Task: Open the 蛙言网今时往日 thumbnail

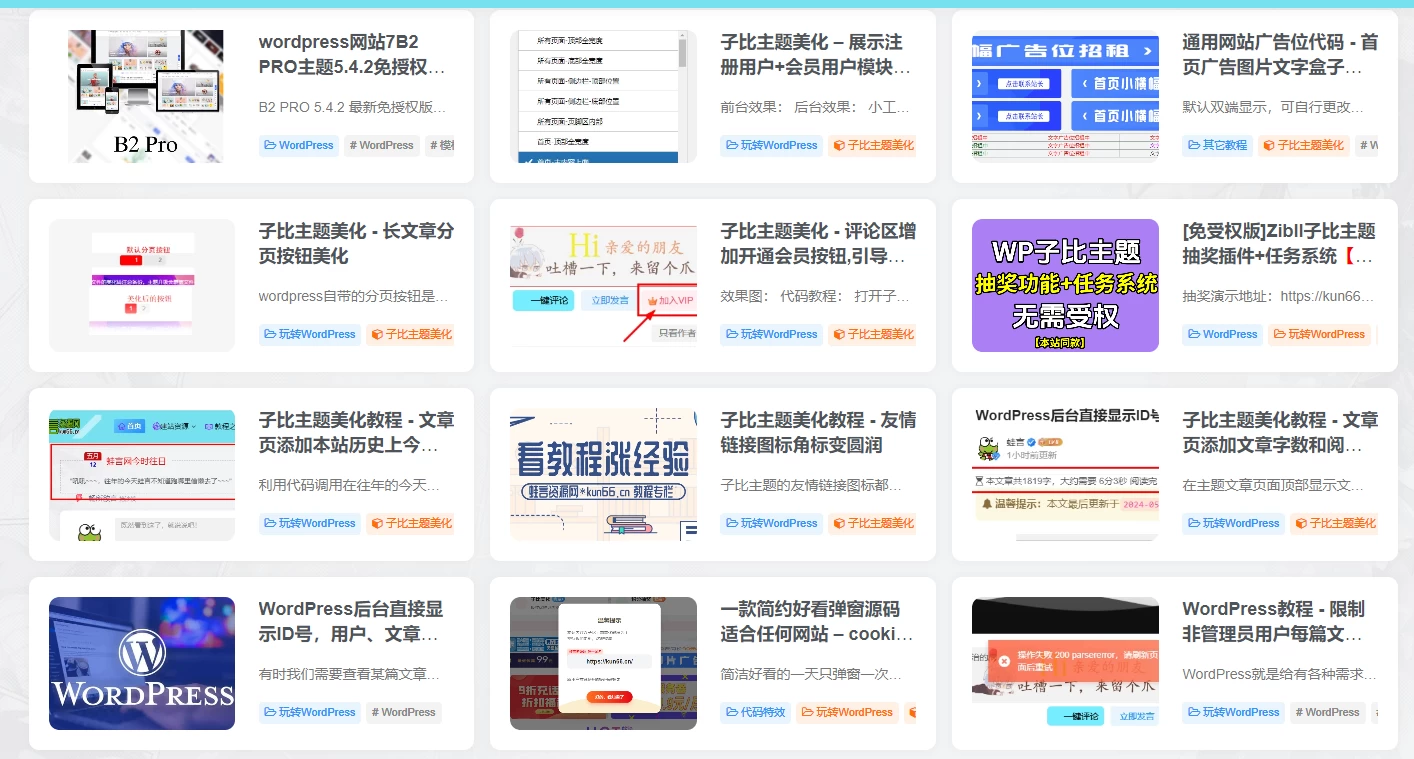Action: click(142, 474)
